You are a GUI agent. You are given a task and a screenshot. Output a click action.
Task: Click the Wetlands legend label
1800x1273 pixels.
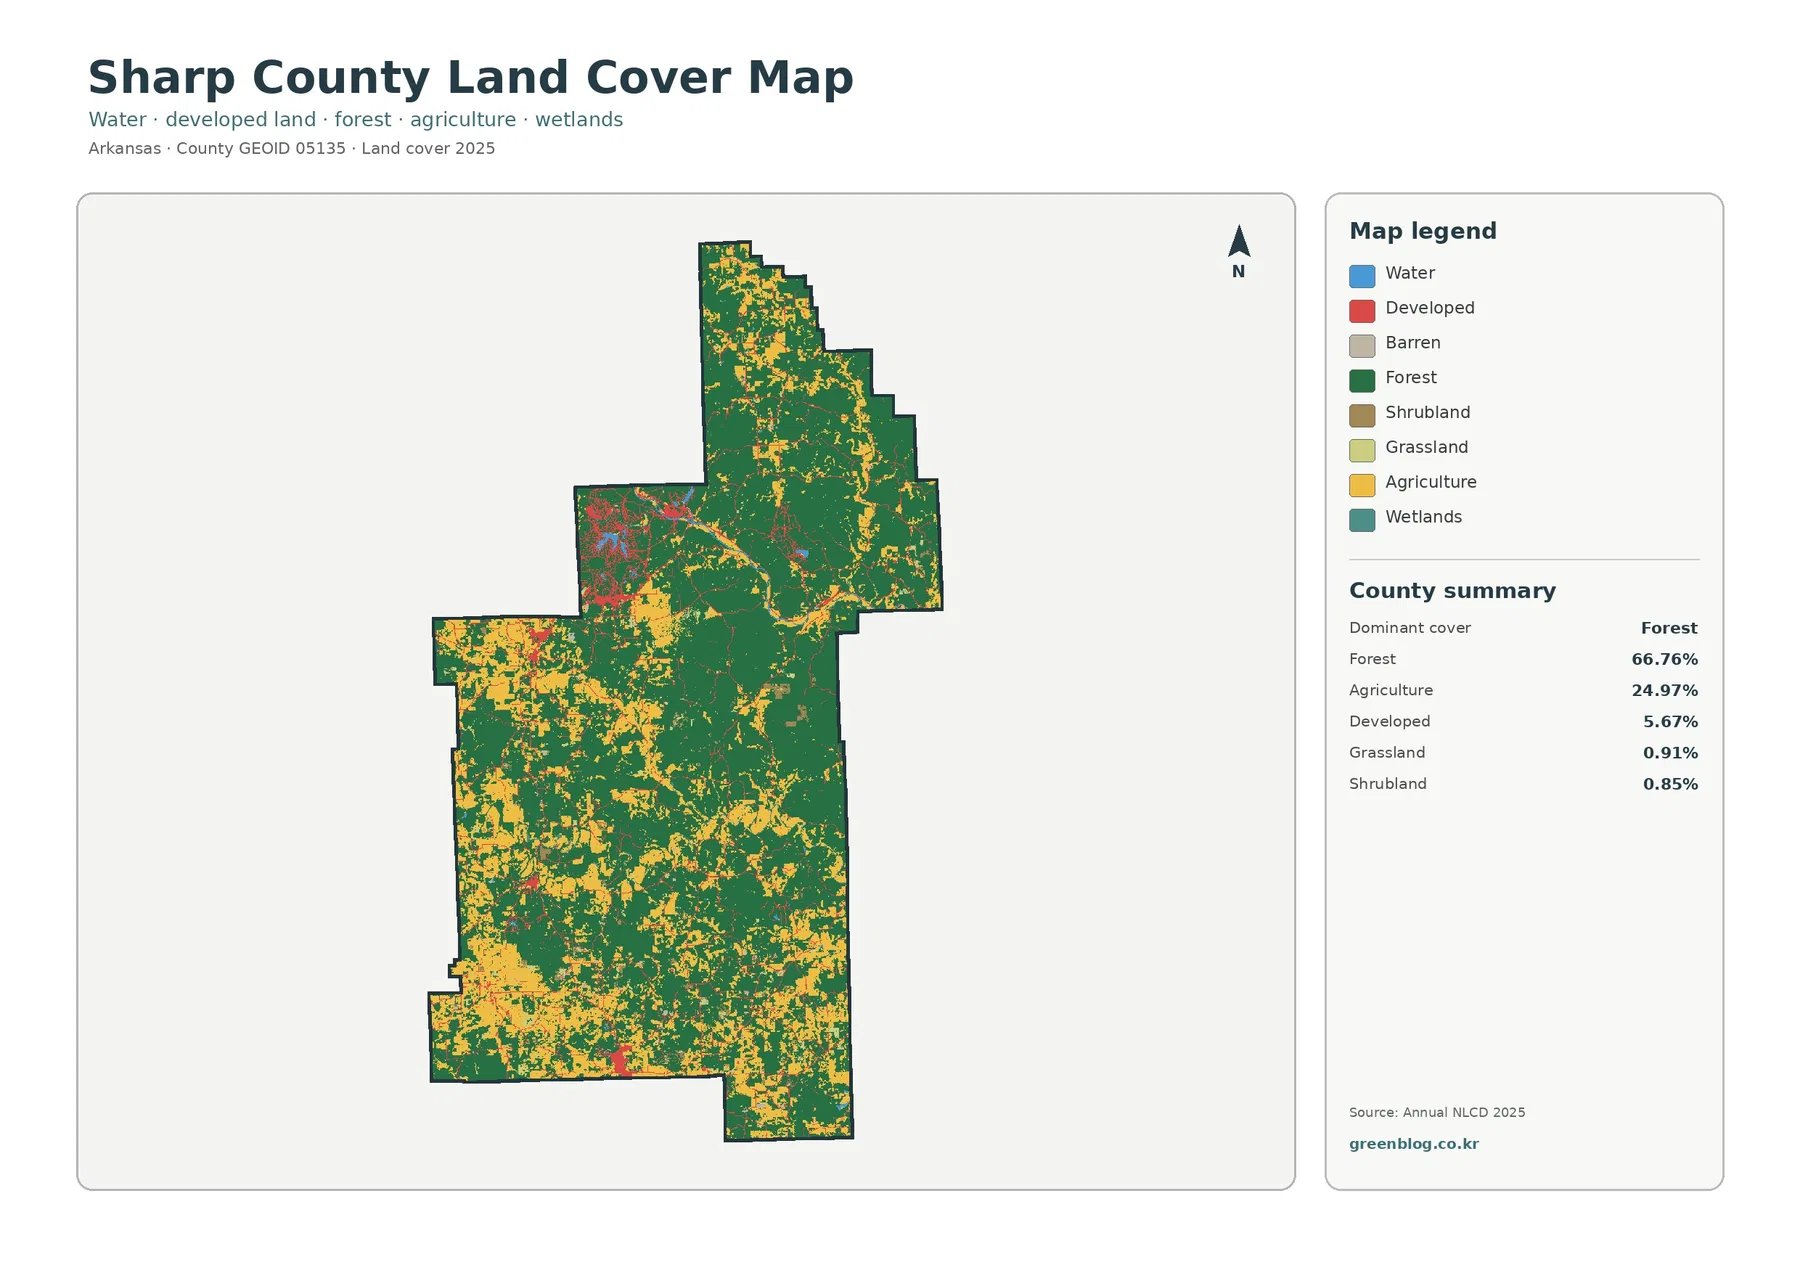(x=1424, y=517)
